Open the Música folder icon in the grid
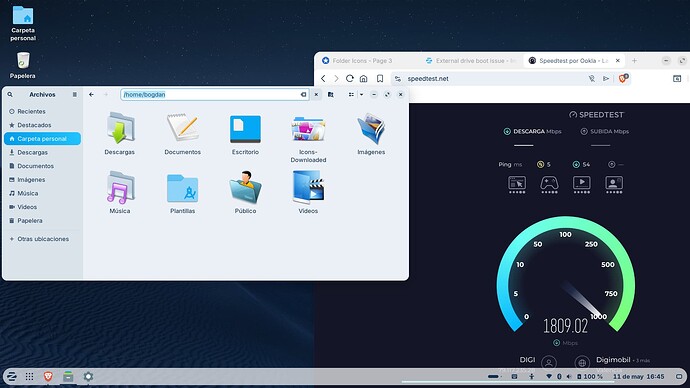This screenshot has width=690, height=388. pyautogui.click(x=120, y=192)
